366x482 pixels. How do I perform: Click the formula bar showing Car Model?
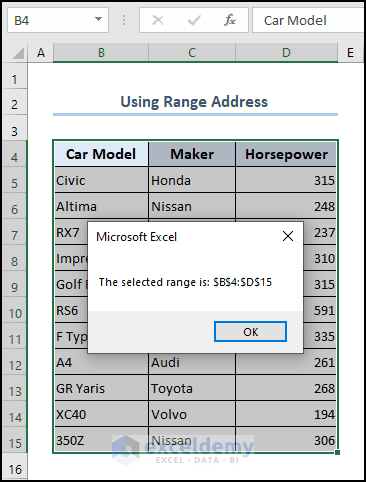[x=308, y=20]
